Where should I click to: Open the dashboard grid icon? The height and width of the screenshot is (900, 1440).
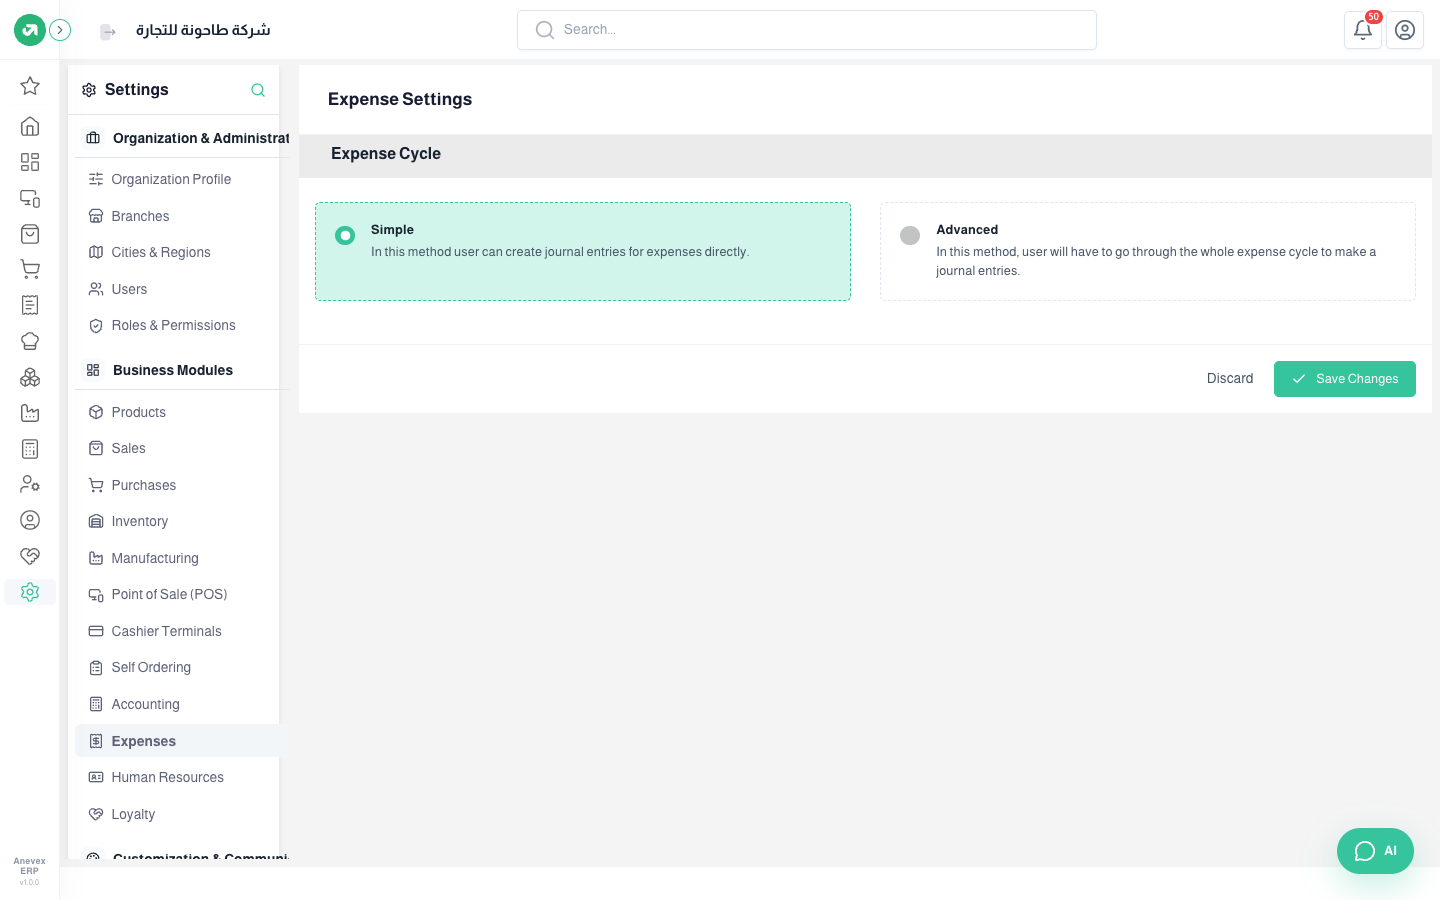(30, 162)
